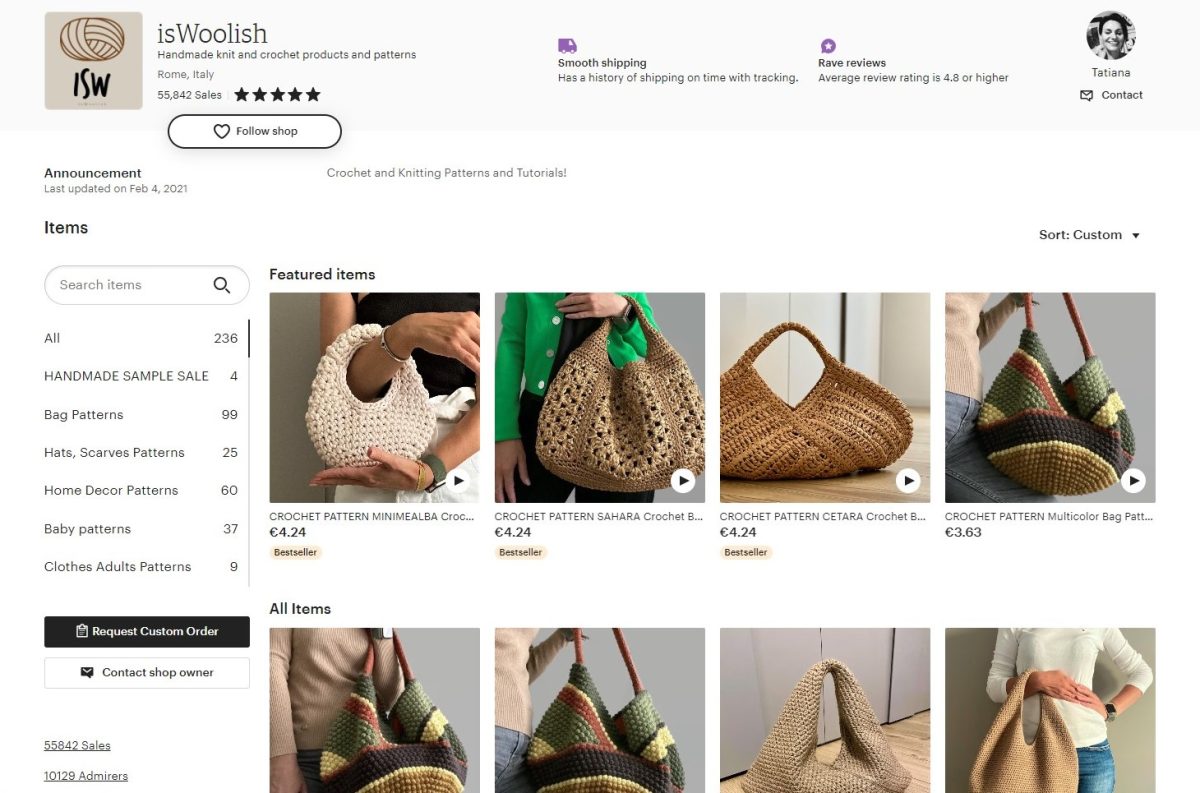1200x793 pixels.
Task: Open the Sort: Custom dropdown
Action: [1089, 234]
